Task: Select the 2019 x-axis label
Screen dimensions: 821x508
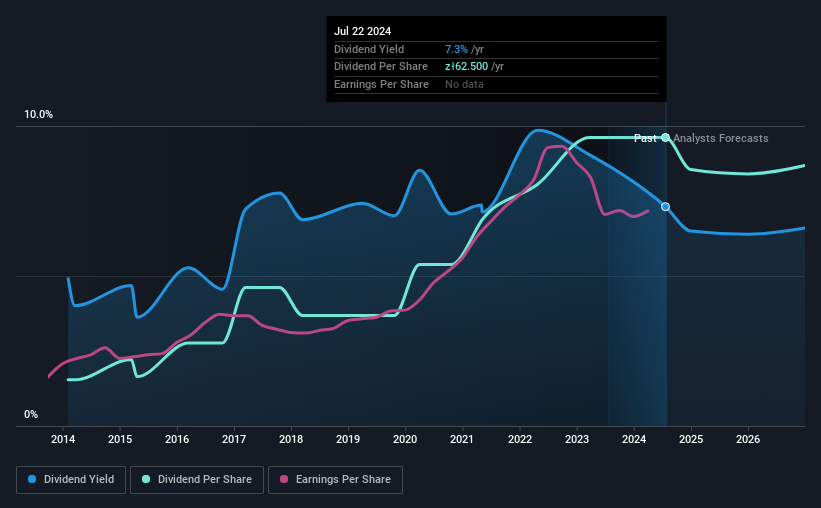Action: [x=348, y=439]
